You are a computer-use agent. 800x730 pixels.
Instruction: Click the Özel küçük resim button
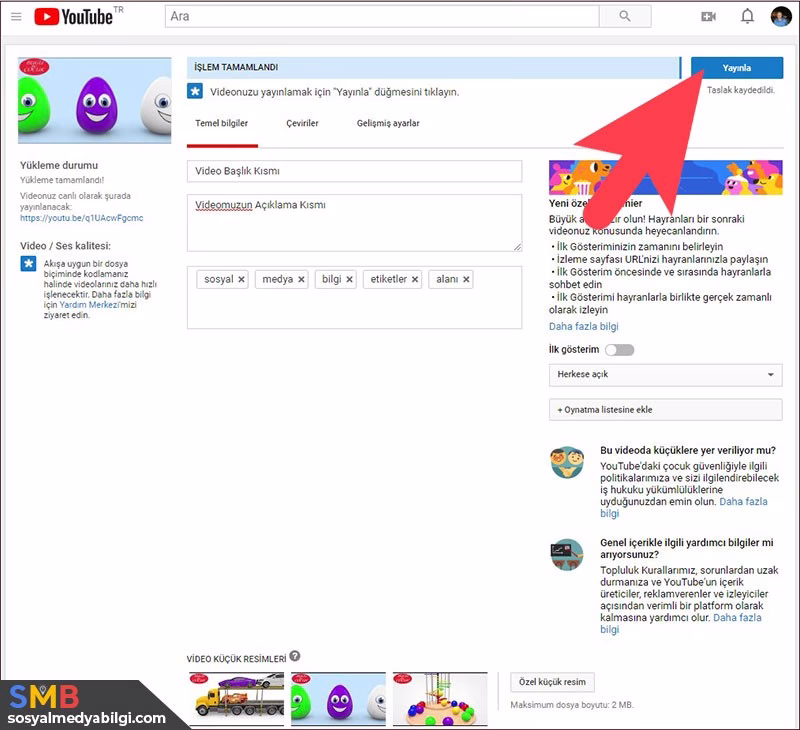[x=551, y=680]
